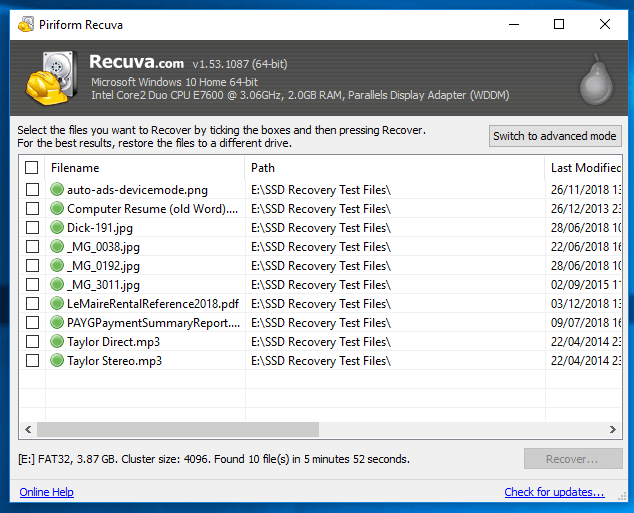Sort by the Path column header
634x513 pixels.
coord(395,168)
